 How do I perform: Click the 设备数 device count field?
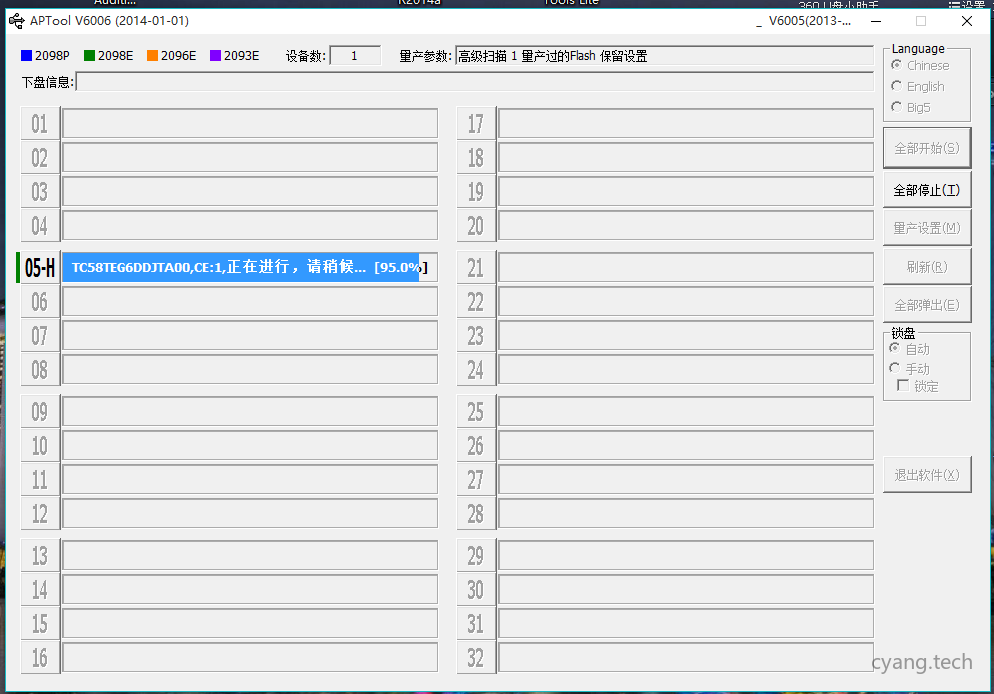[355, 56]
